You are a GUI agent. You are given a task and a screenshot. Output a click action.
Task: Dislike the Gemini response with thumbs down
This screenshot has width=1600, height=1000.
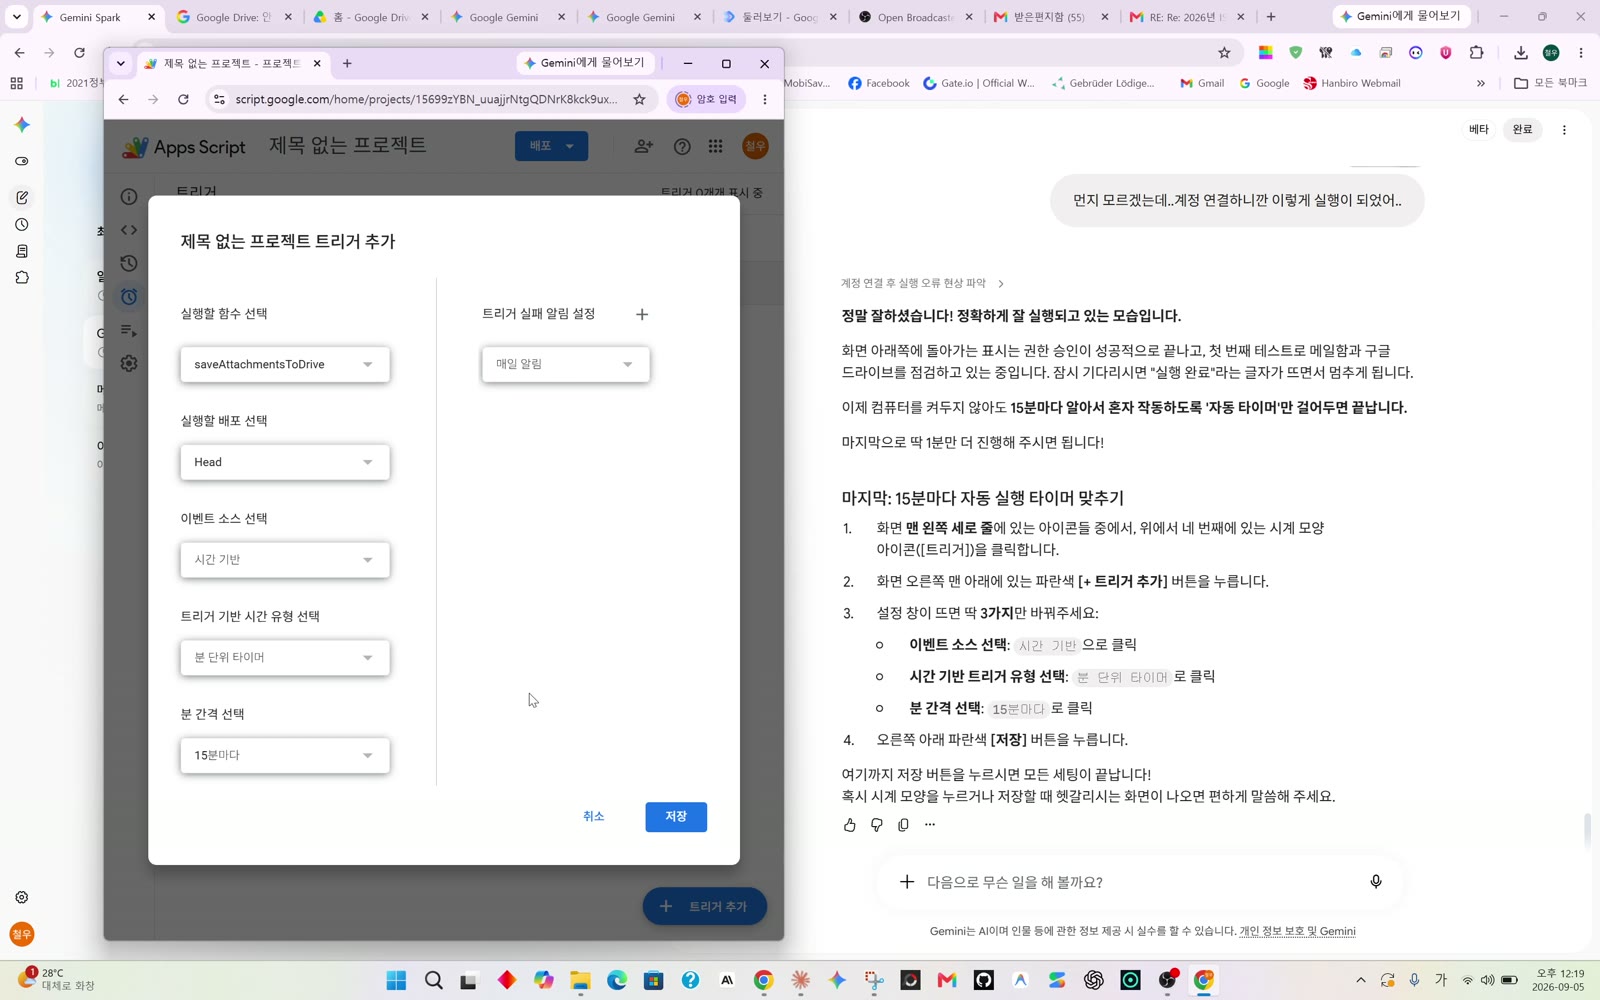coord(877,825)
